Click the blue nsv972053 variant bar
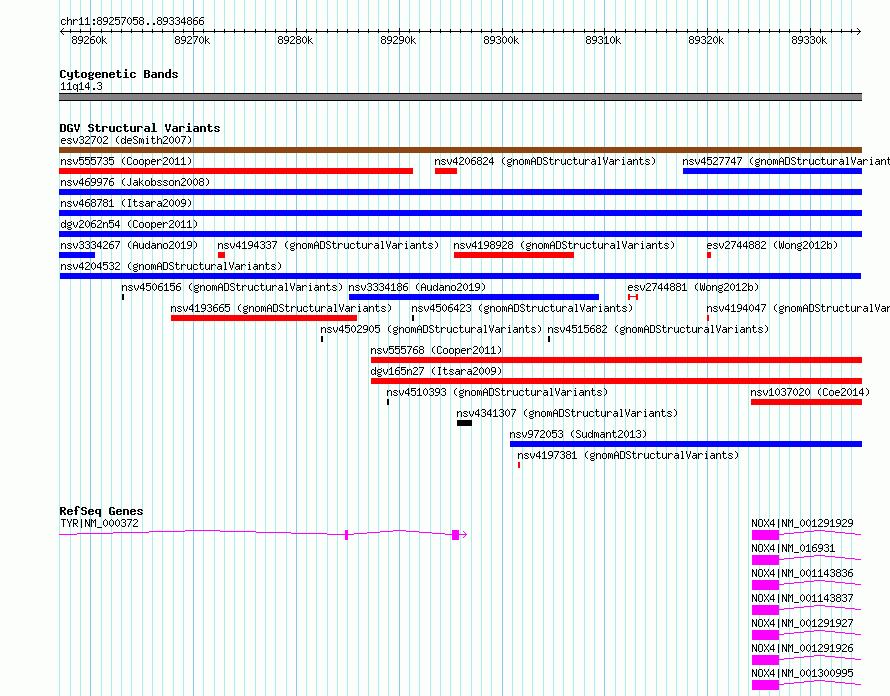Screen dimensions: 890x696 coord(686,444)
